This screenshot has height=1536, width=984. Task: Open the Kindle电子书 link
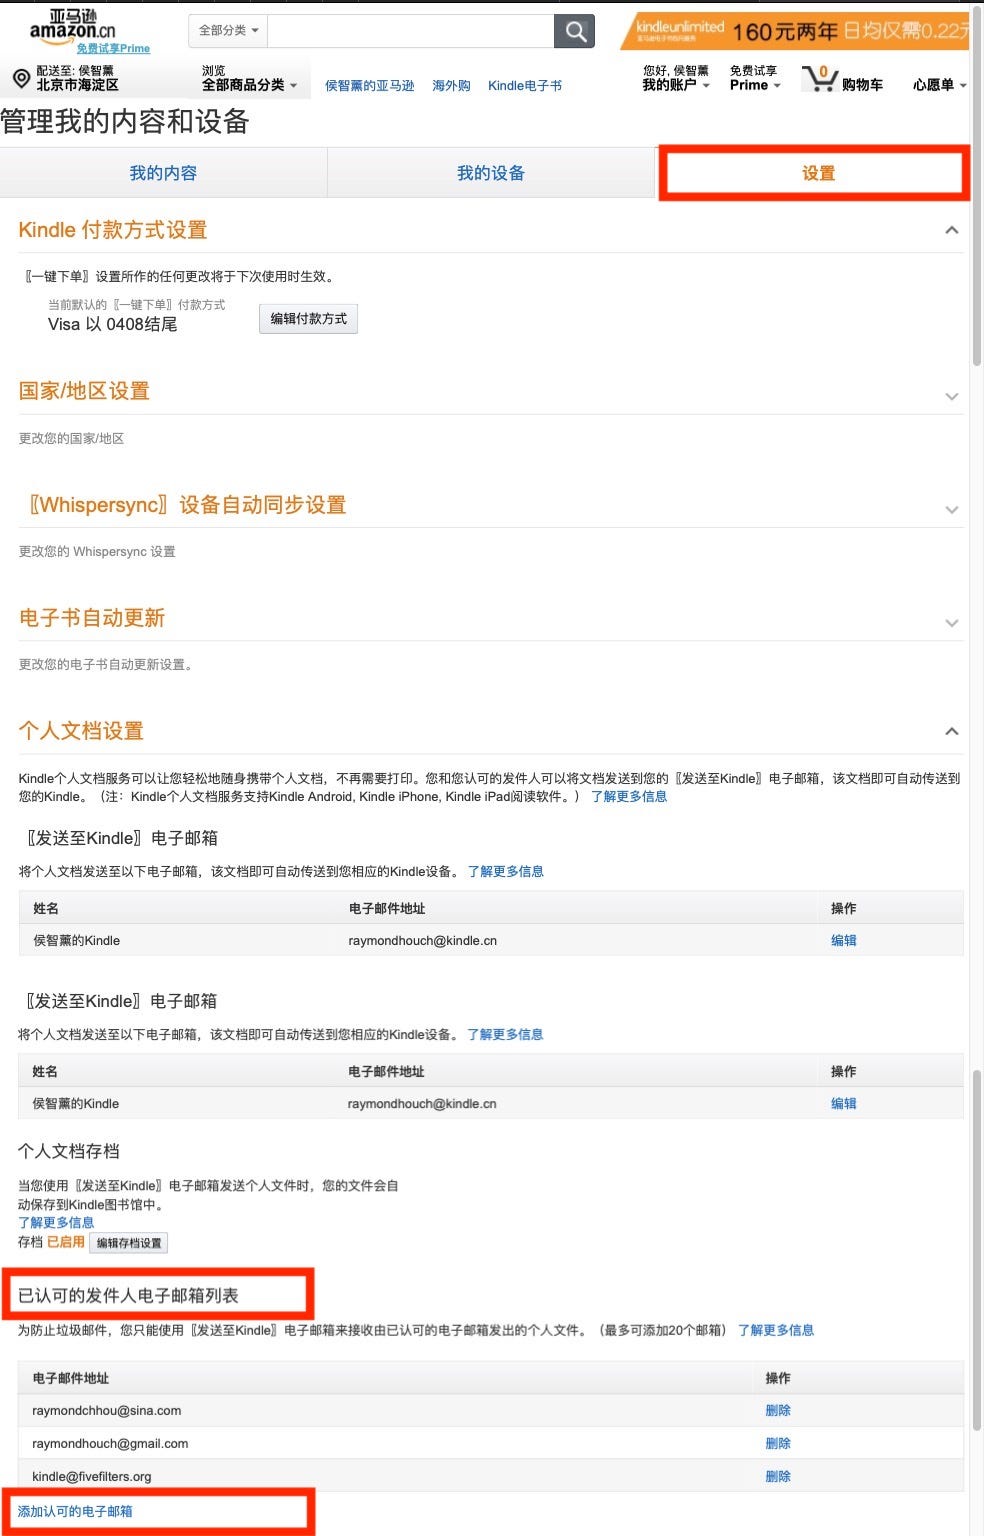click(525, 86)
